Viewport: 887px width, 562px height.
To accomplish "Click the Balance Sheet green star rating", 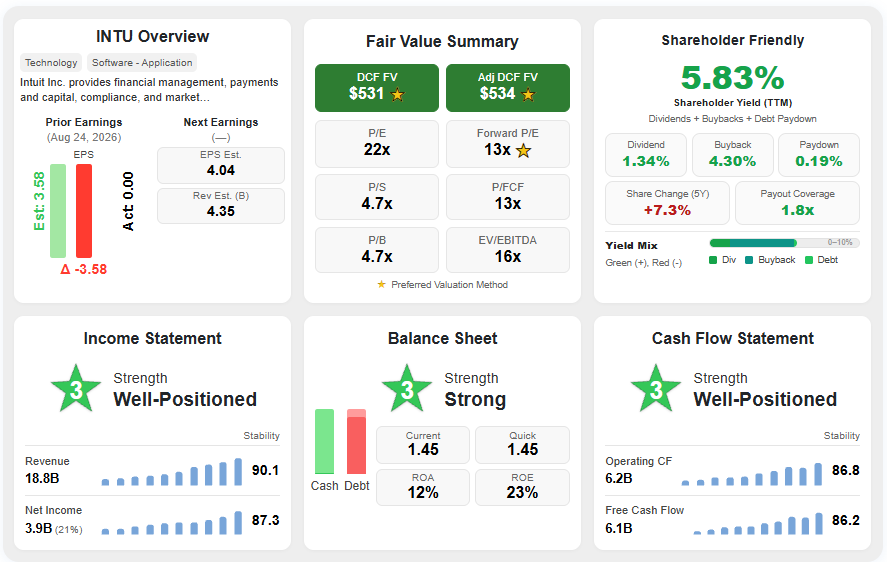I will point(407,389).
